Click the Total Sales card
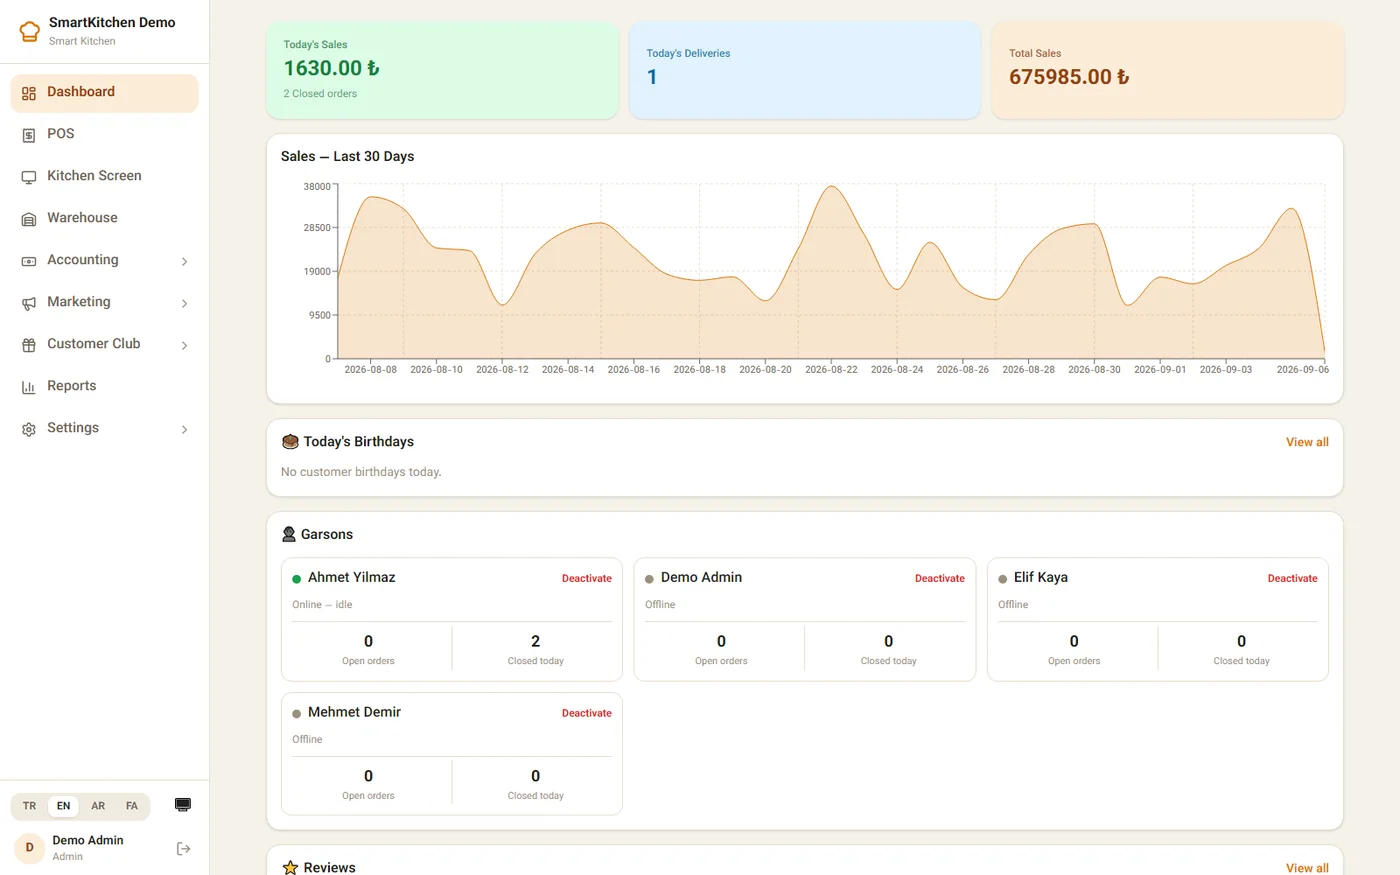 click(1167, 70)
